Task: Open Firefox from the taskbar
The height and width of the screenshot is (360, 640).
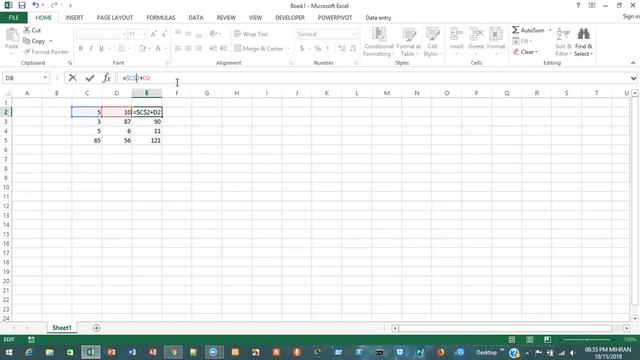Action: [x=440, y=352]
